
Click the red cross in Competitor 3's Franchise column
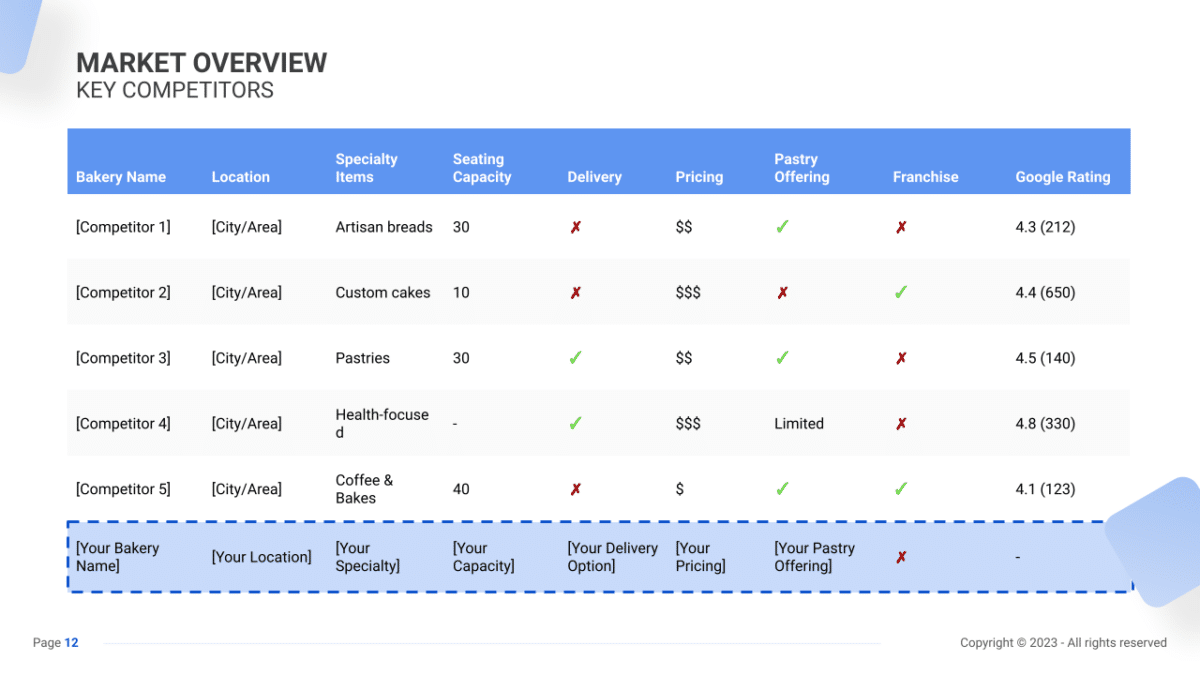pyautogui.click(x=900, y=357)
